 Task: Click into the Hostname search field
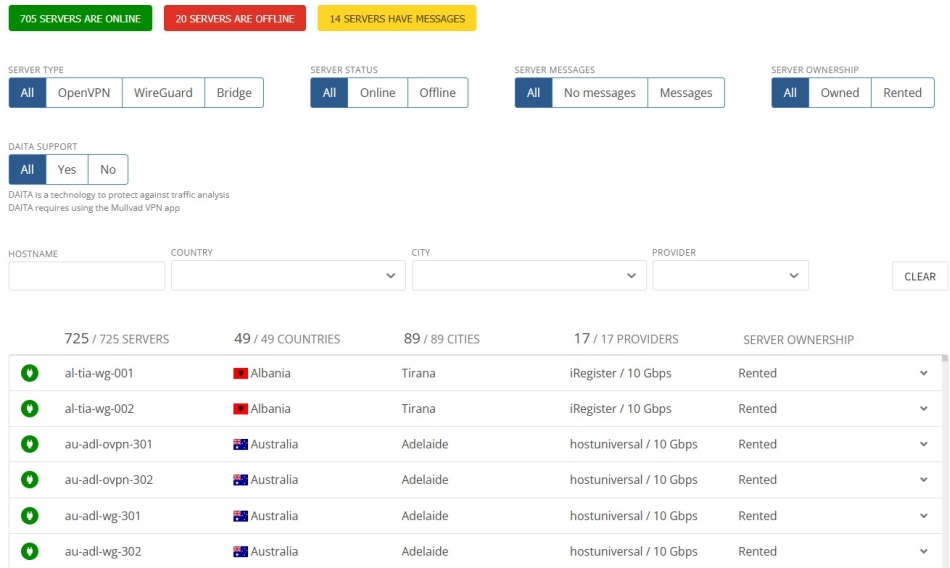pyautogui.click(x=87, y=276)
